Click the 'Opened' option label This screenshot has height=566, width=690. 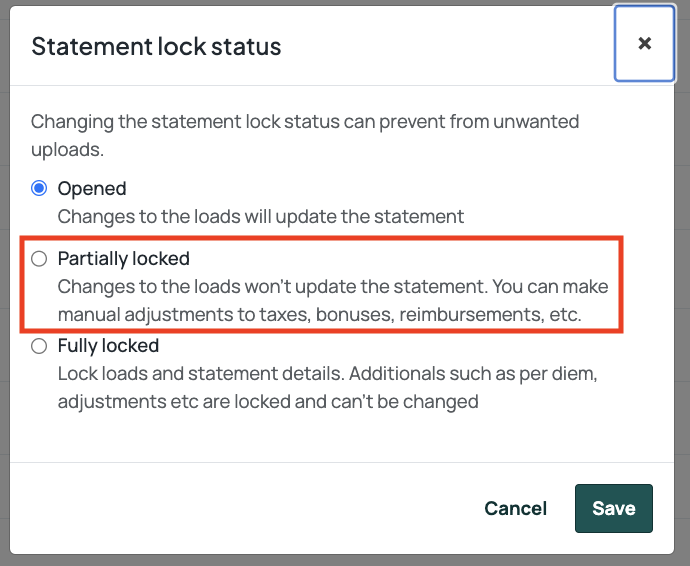click(x=92, y=188)
